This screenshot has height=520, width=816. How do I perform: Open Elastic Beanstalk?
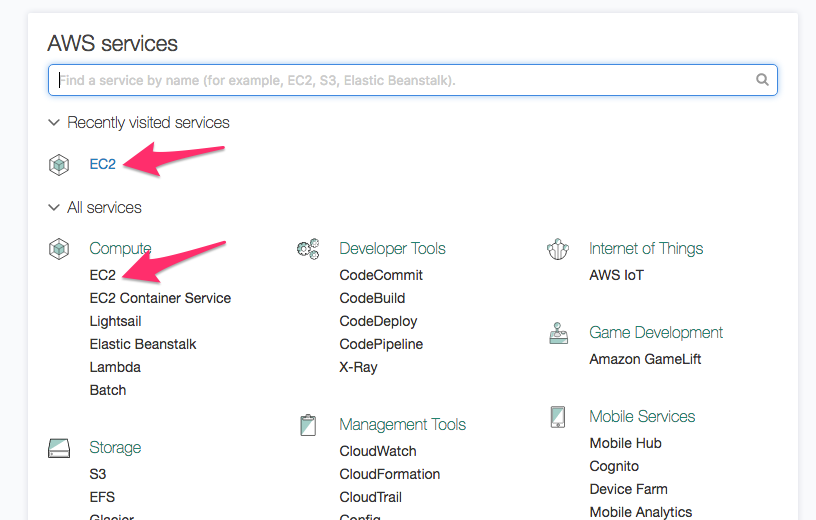point(143,344)
